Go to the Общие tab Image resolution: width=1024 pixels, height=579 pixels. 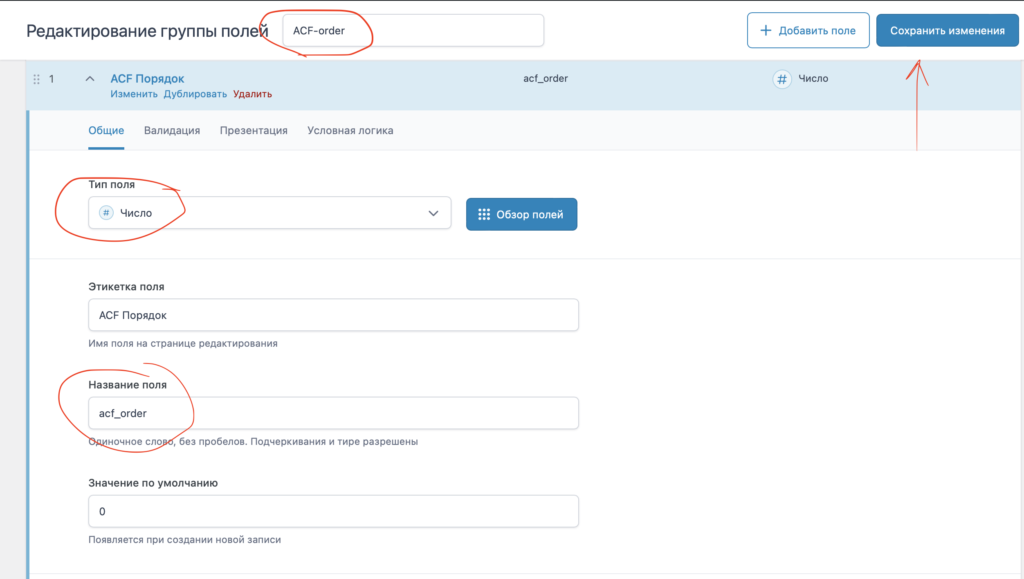(x=106, y=130)
